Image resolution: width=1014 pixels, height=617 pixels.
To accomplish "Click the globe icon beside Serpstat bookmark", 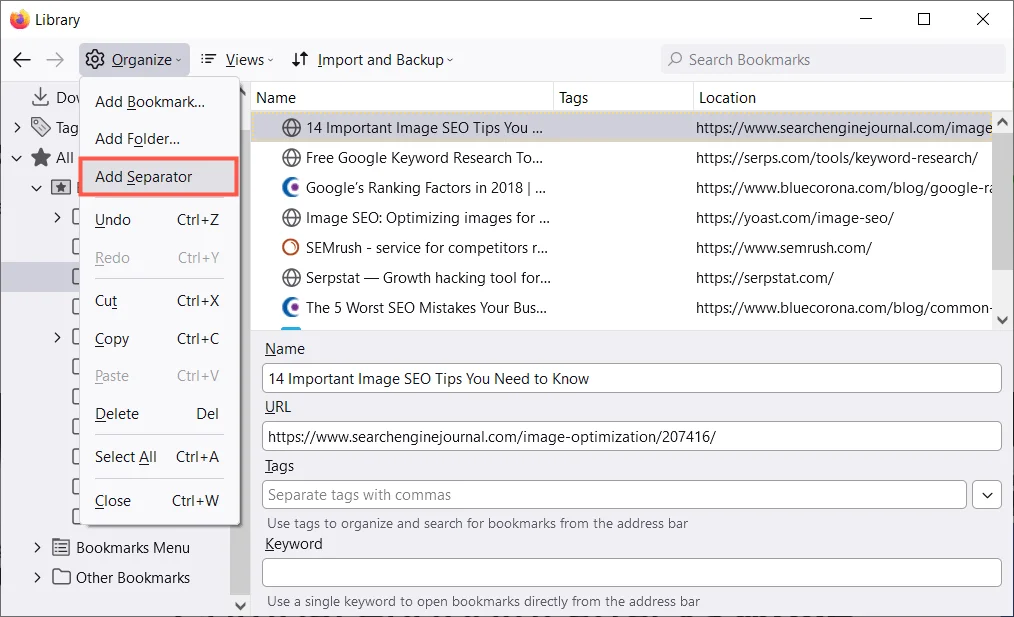I will coord(291,278).
